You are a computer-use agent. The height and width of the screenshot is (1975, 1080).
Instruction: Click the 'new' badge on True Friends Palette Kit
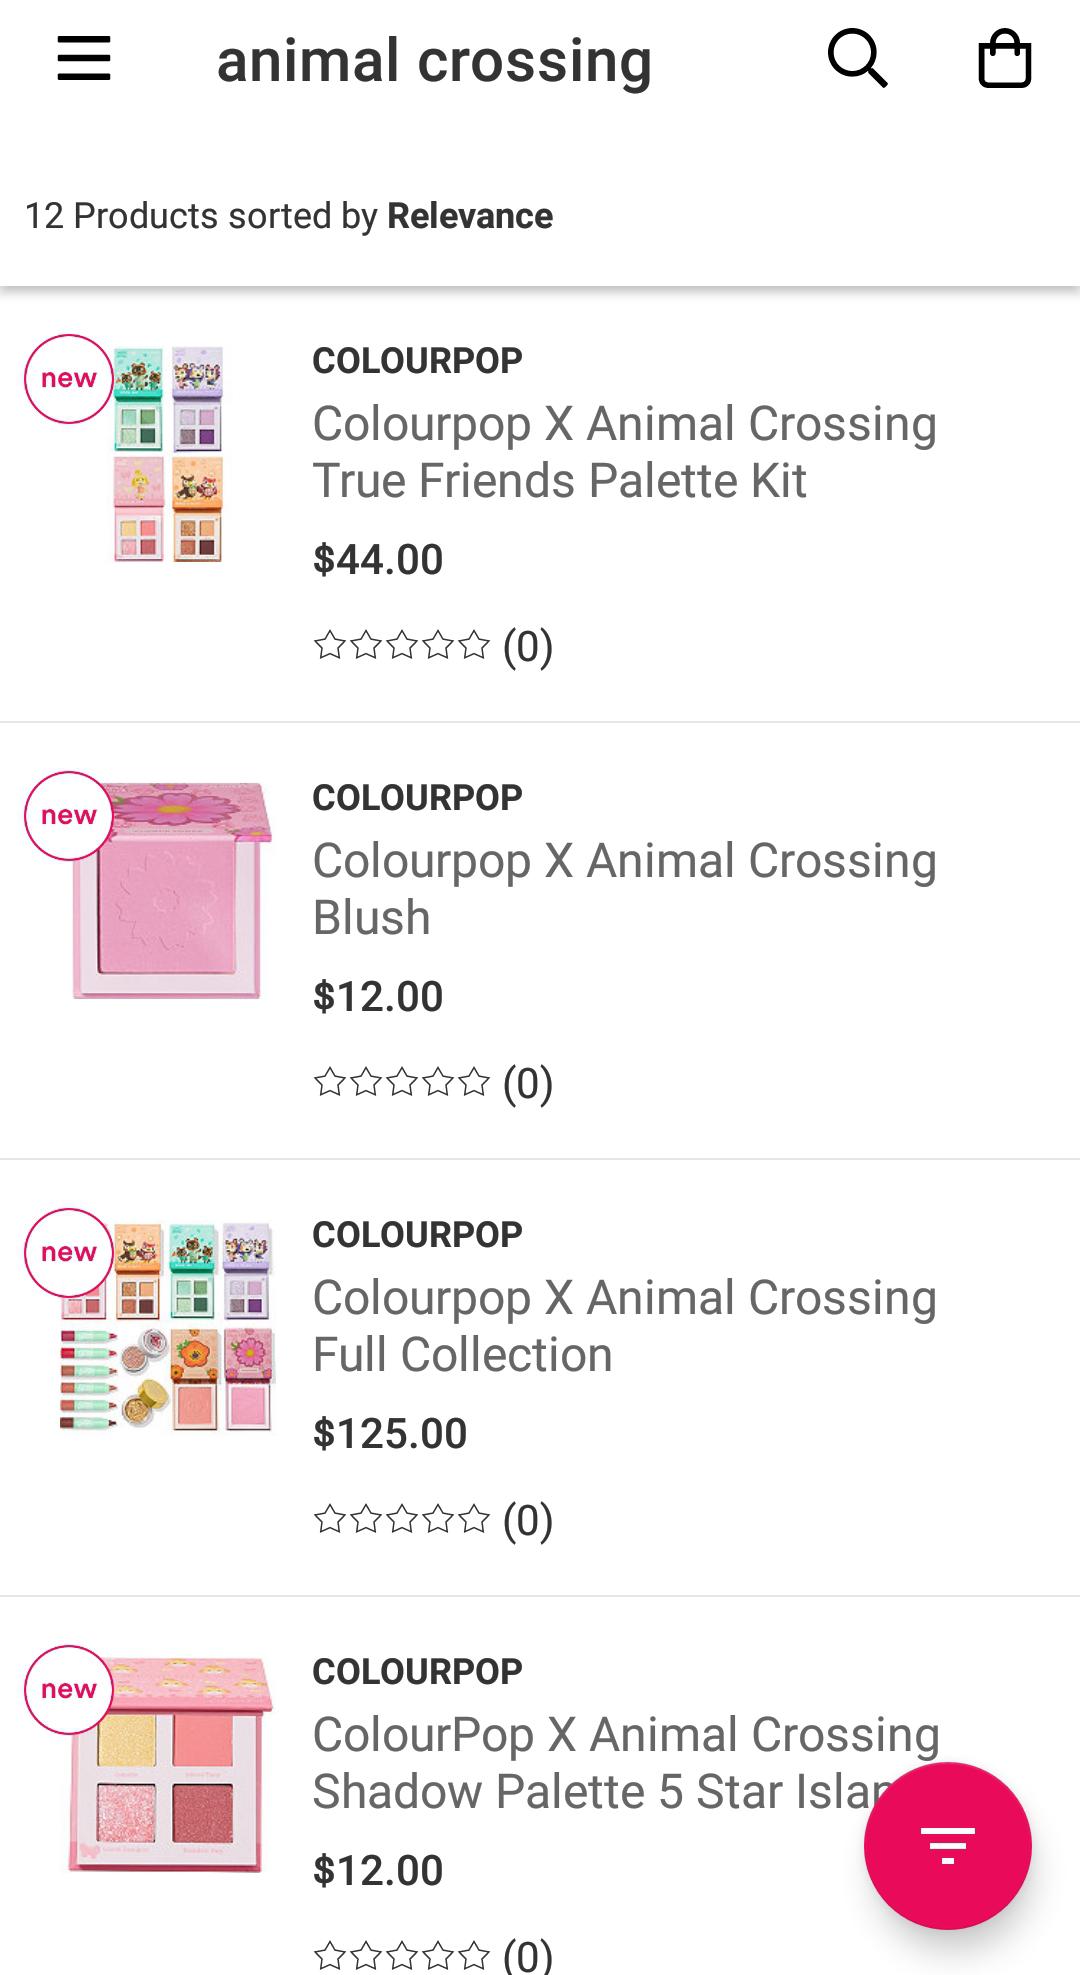67,378
